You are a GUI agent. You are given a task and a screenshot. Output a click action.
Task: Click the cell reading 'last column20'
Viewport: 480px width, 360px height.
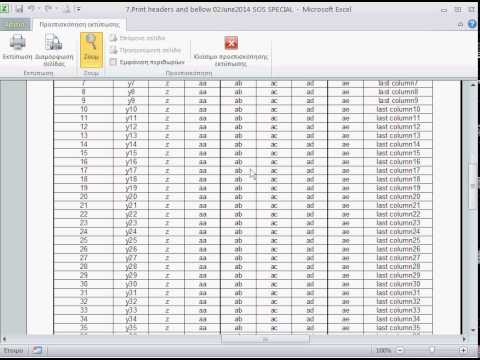point(398,197)
